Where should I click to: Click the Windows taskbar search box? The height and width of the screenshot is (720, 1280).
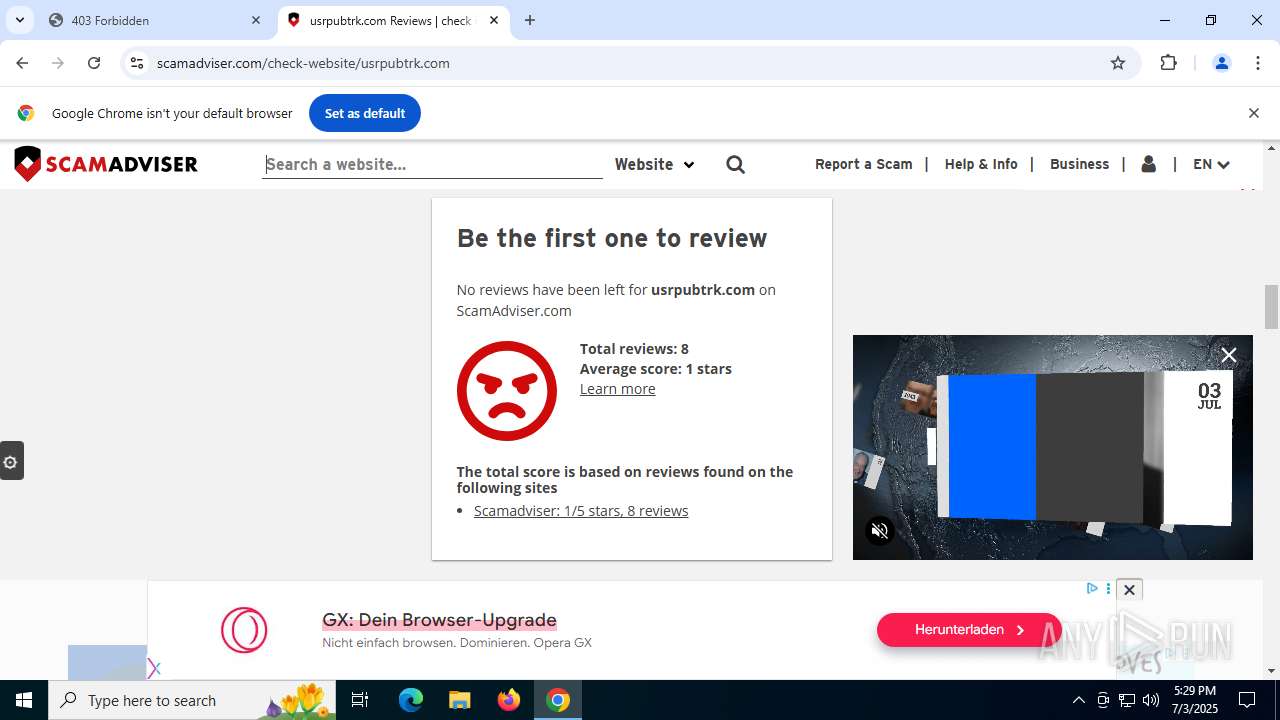194,700
